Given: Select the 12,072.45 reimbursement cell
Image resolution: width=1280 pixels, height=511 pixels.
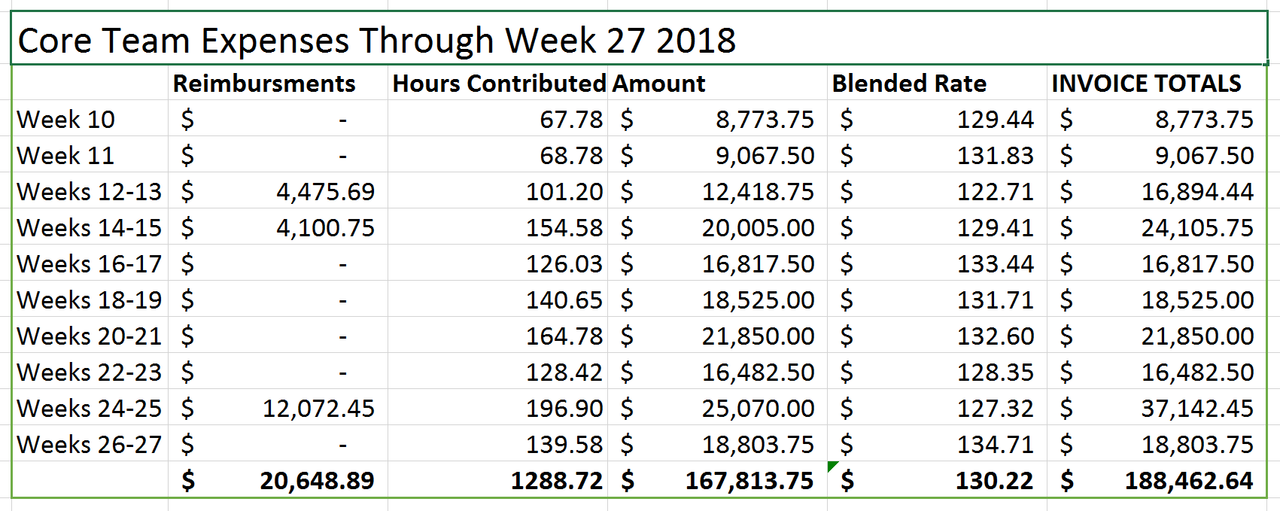Looking at the screenshot, I should [279, 407].
